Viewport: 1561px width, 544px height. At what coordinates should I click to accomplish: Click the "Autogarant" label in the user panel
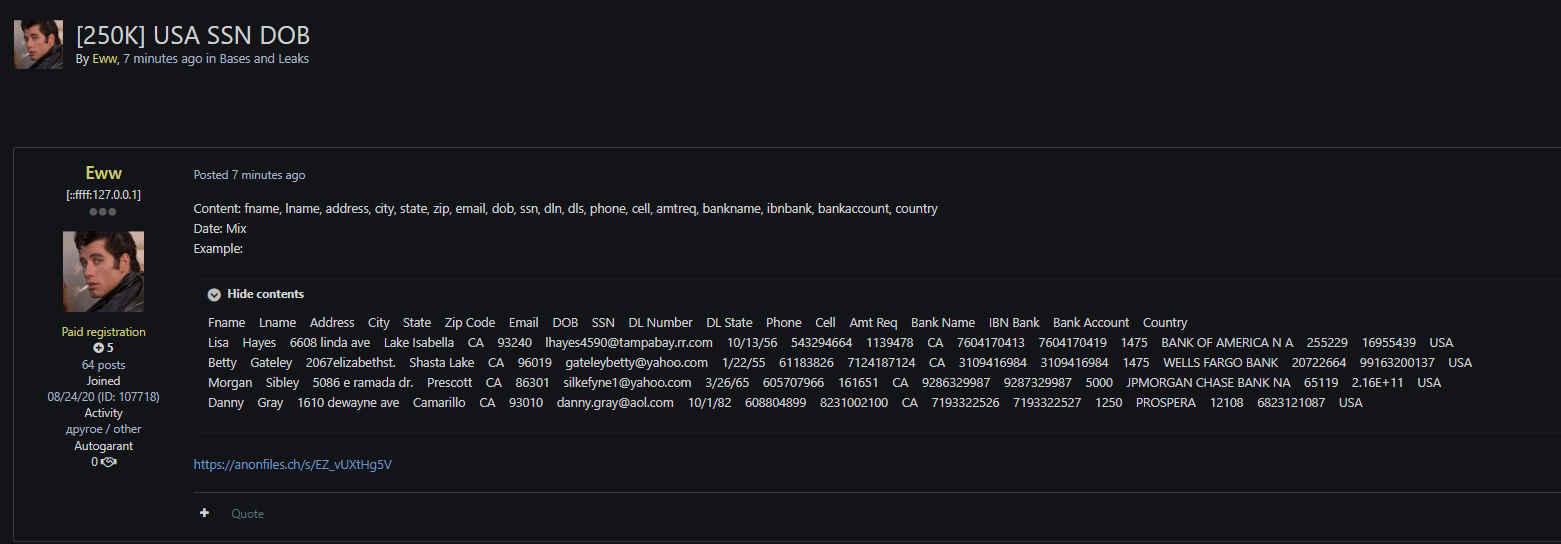click(x=103, y=446)
